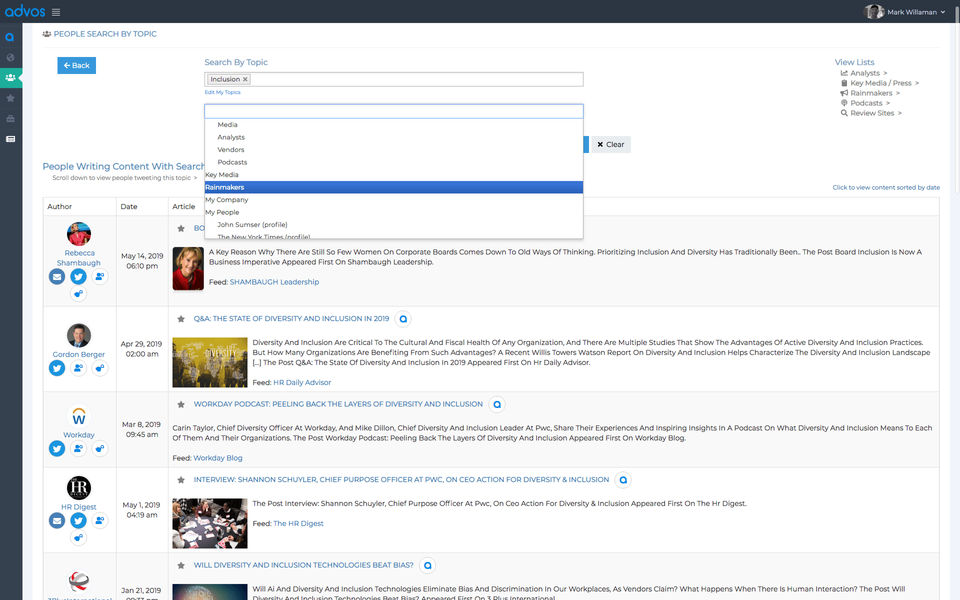This screenshot has width=960, height=600.
Task: Click the dropdown search input field
Action: (394, 111)
